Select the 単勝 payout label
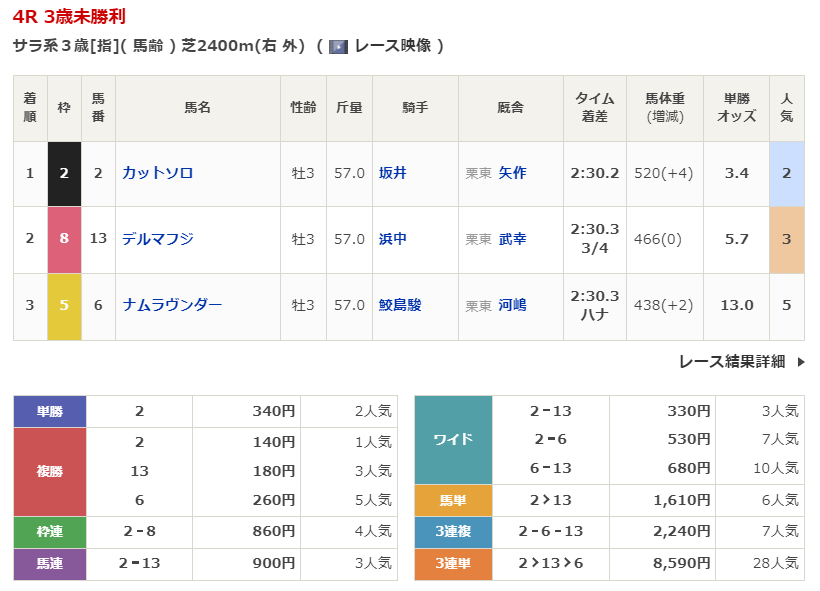This screenshot has width=820, height=591. (x=49, y=411)
